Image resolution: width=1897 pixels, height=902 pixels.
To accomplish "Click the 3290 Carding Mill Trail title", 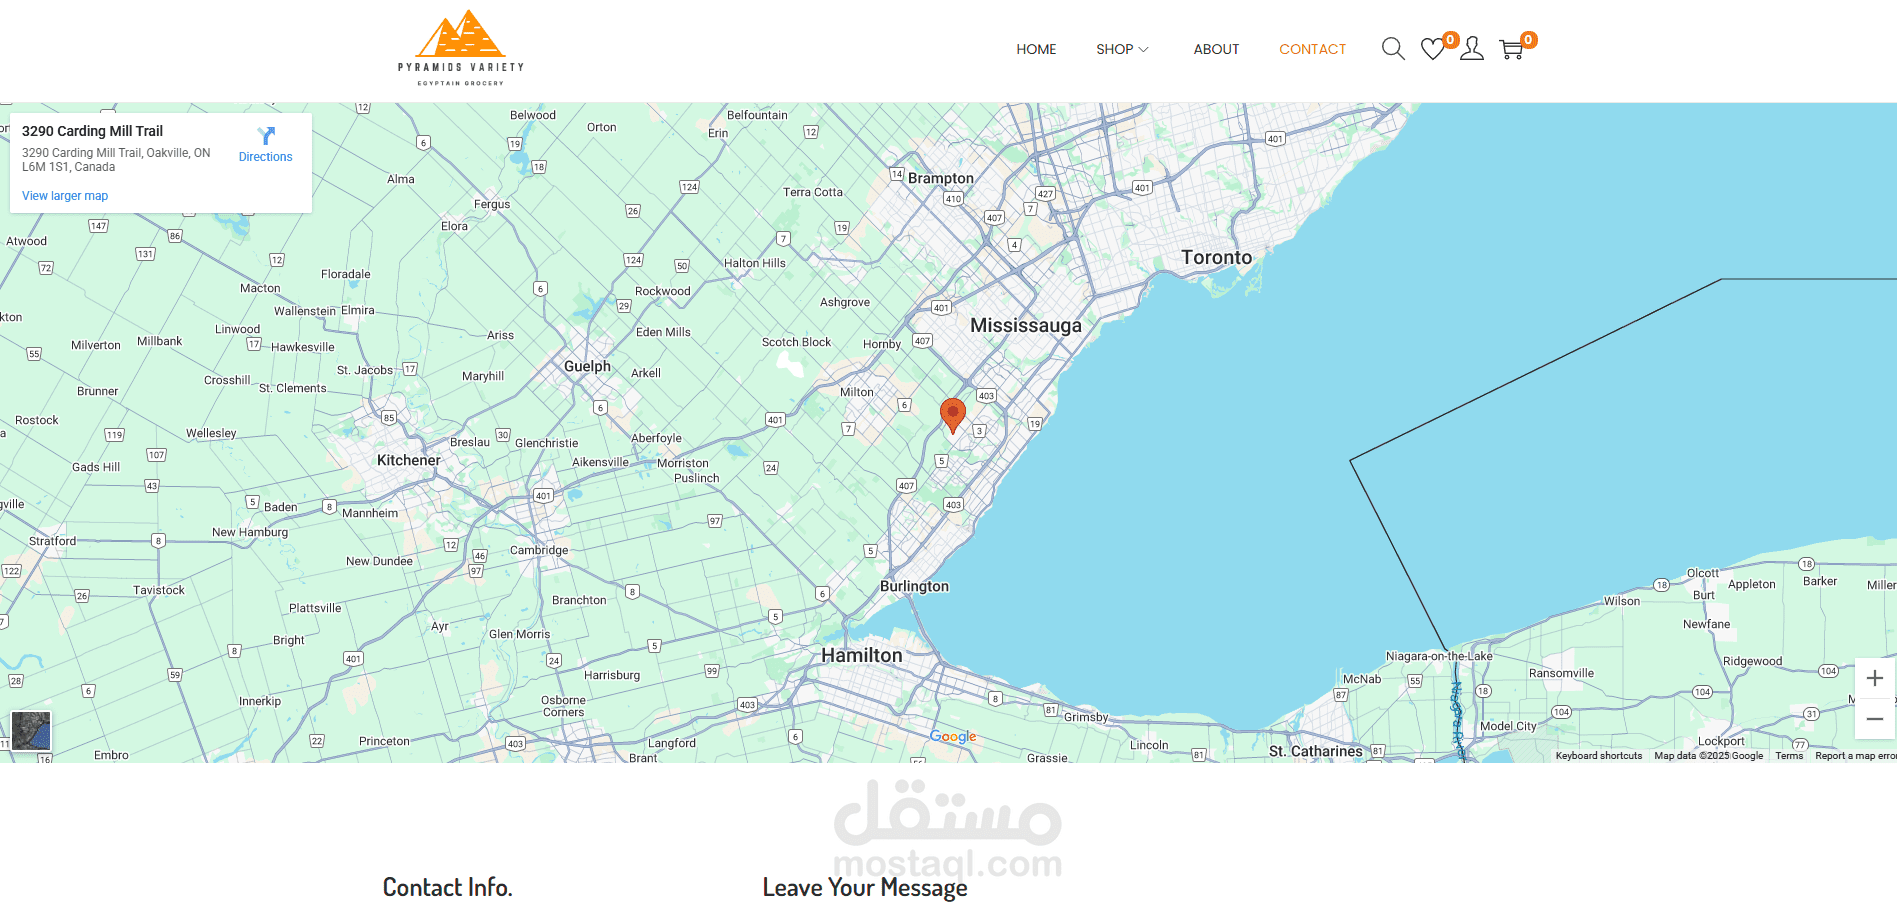I will [92, 131].
